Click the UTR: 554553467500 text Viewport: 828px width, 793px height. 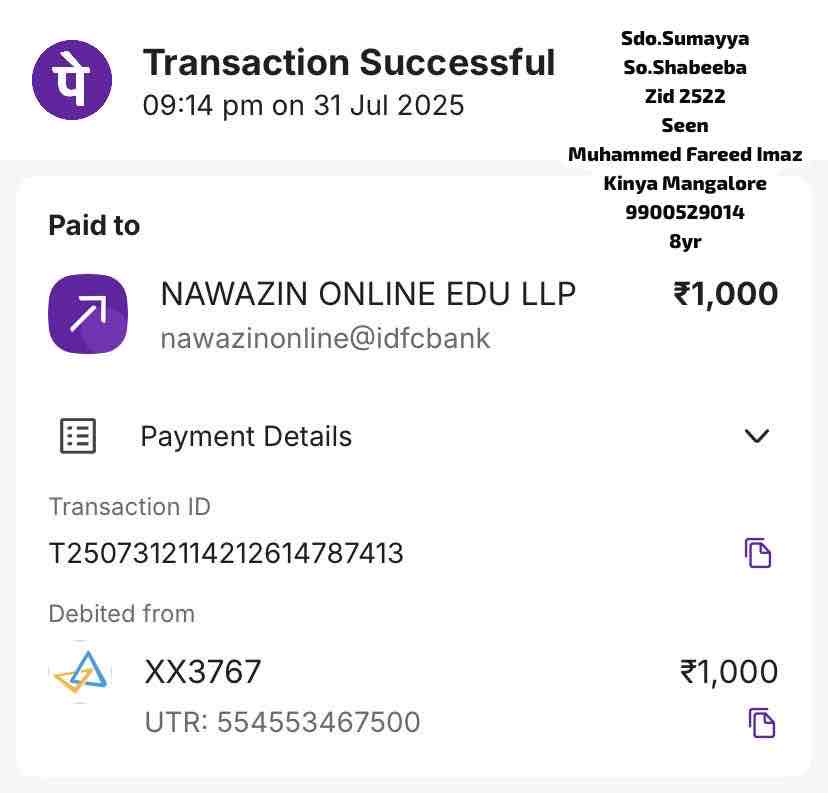point(282,722)
